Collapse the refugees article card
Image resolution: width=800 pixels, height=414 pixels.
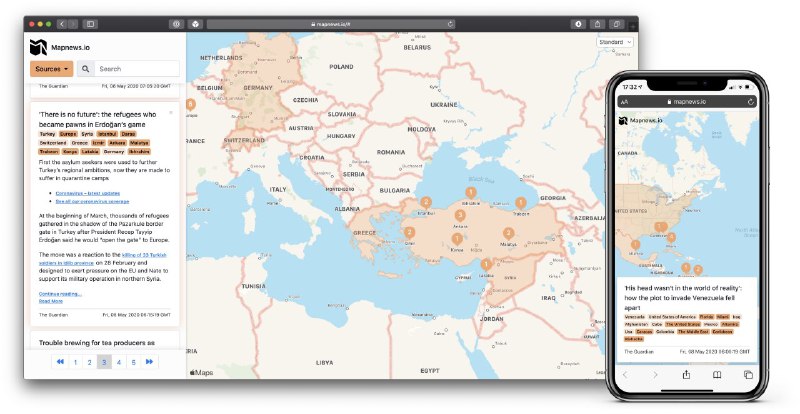(170, 112)
